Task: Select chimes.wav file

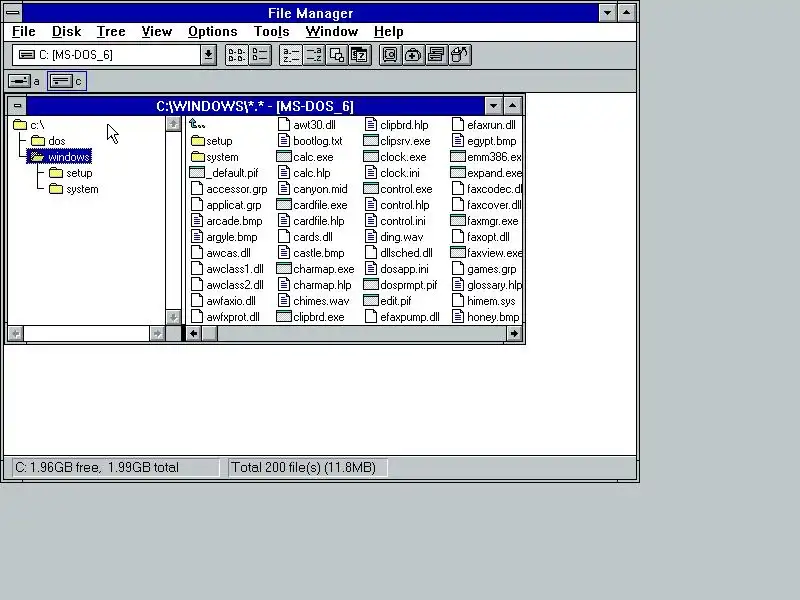Action: (x=314, y=301)
